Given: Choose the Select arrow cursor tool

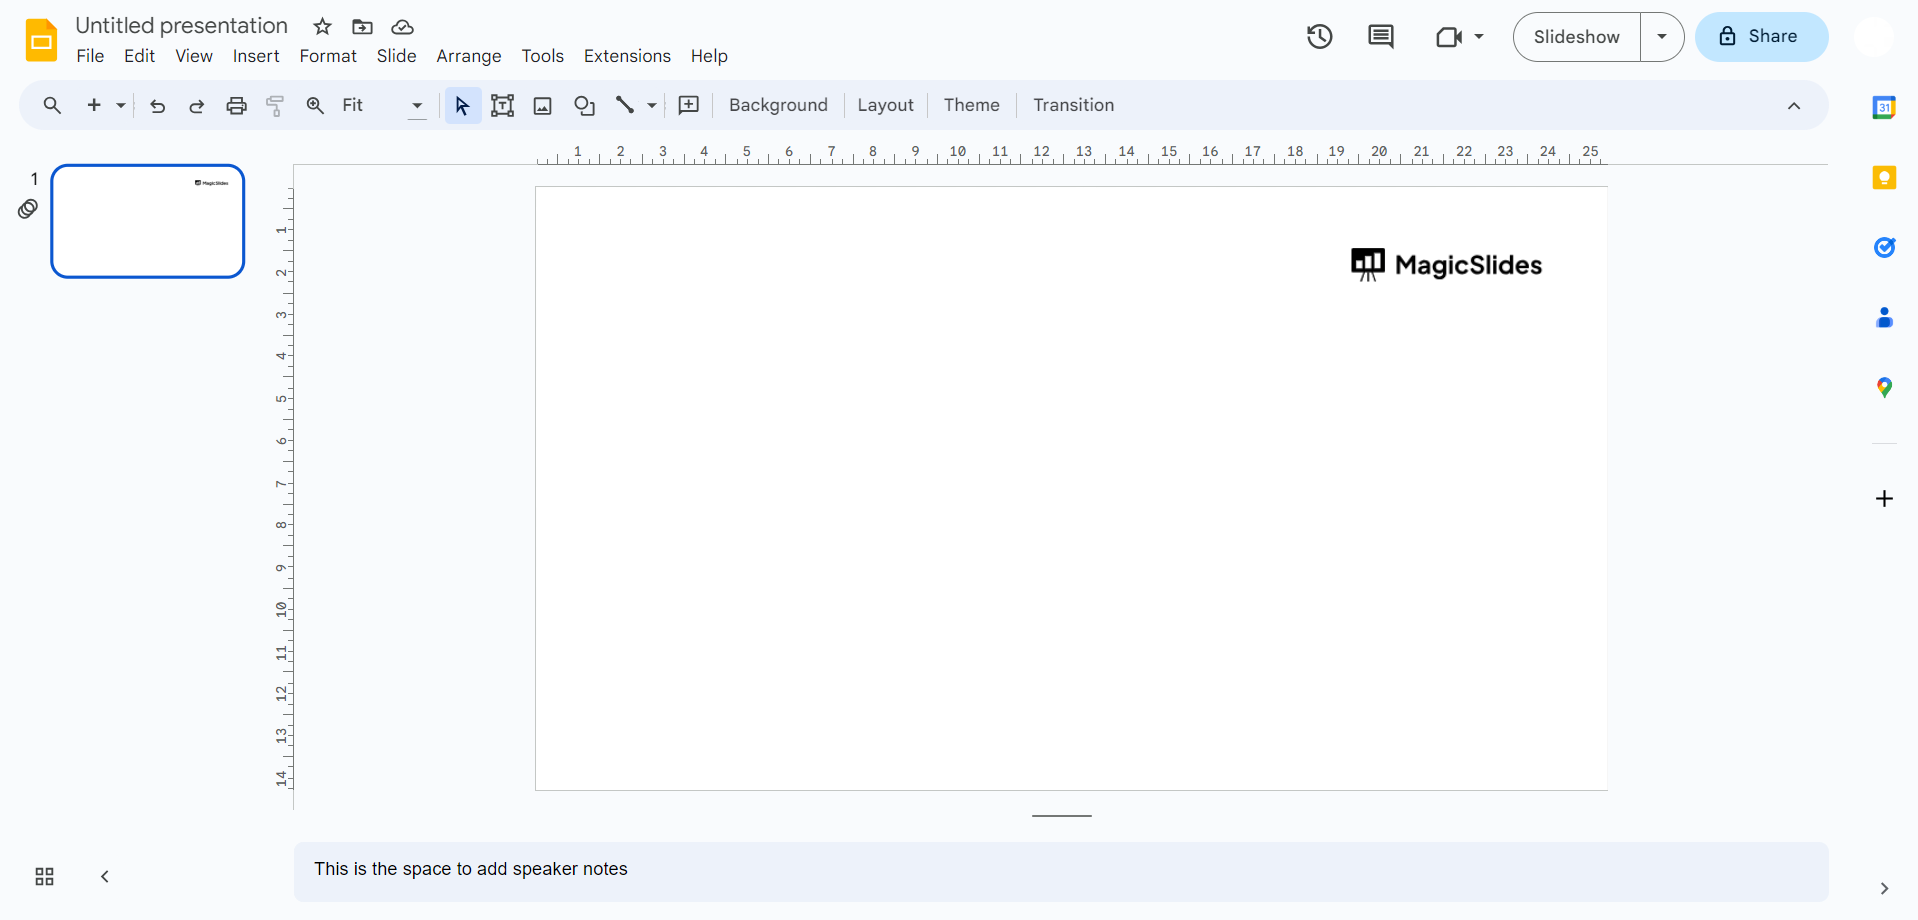Looking at the screenshot, I should (462, 106).
